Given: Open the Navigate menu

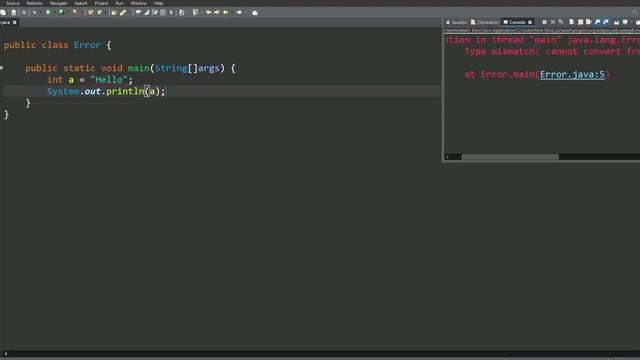Looking at the screenshot, I should click(x=58, y=3).
